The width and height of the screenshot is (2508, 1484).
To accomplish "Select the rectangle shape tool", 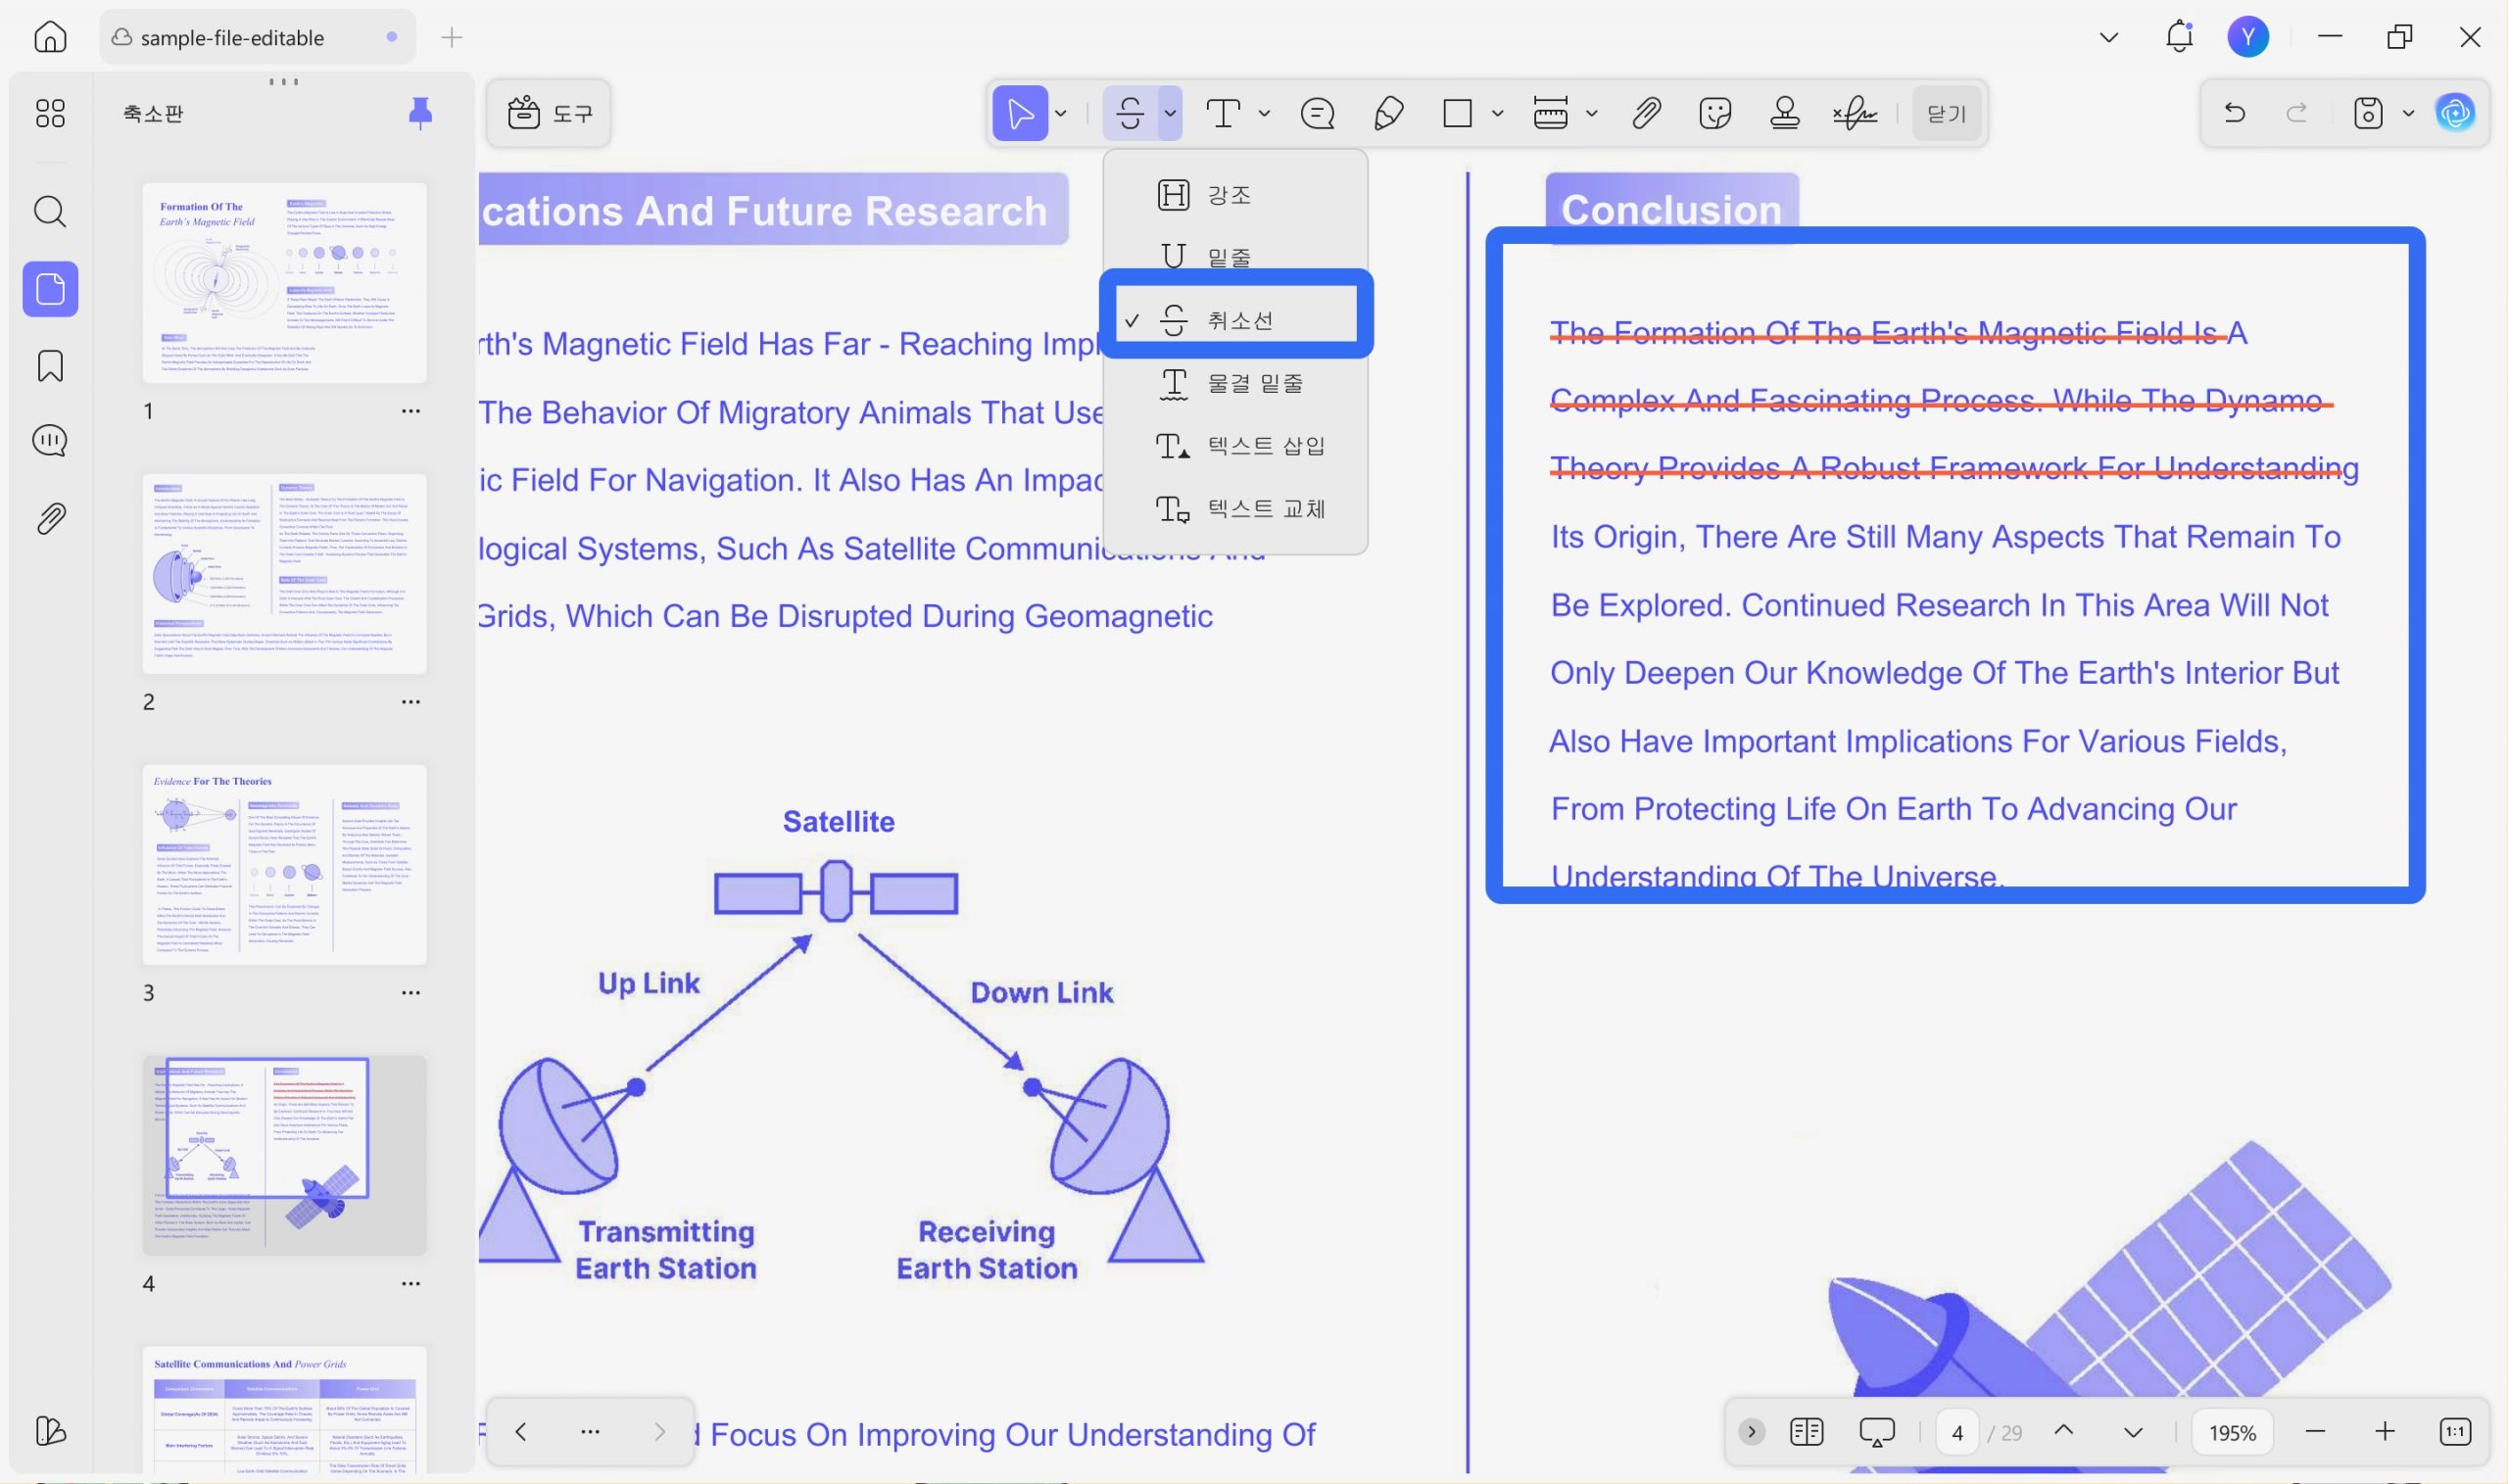I will click(x=1458, y=113).
